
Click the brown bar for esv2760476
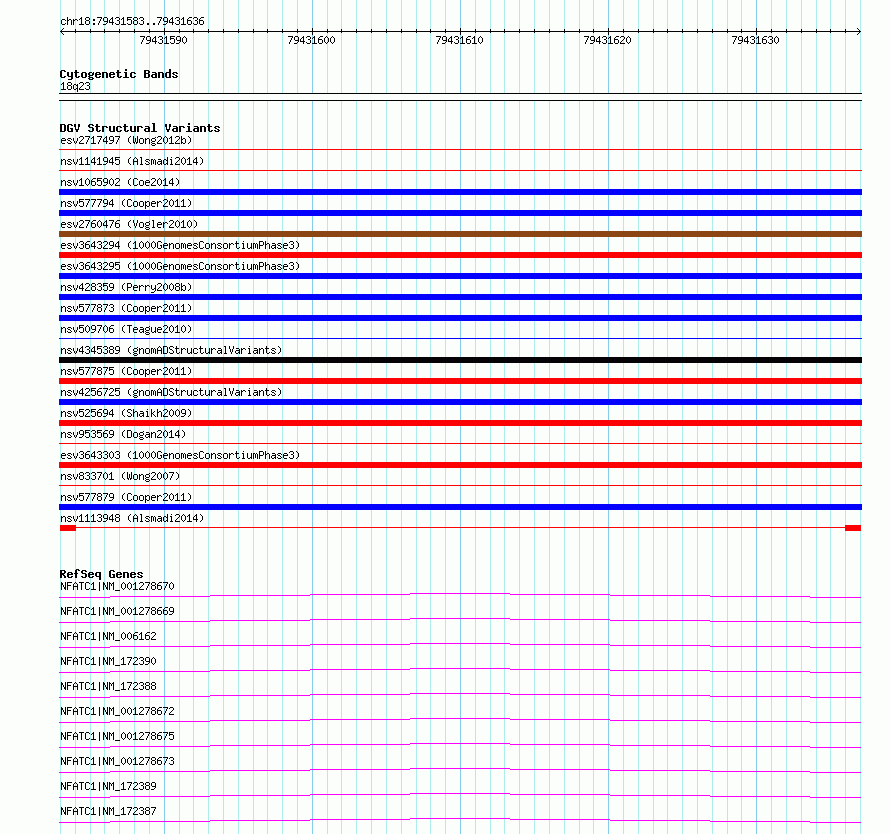tap(460, 234)
